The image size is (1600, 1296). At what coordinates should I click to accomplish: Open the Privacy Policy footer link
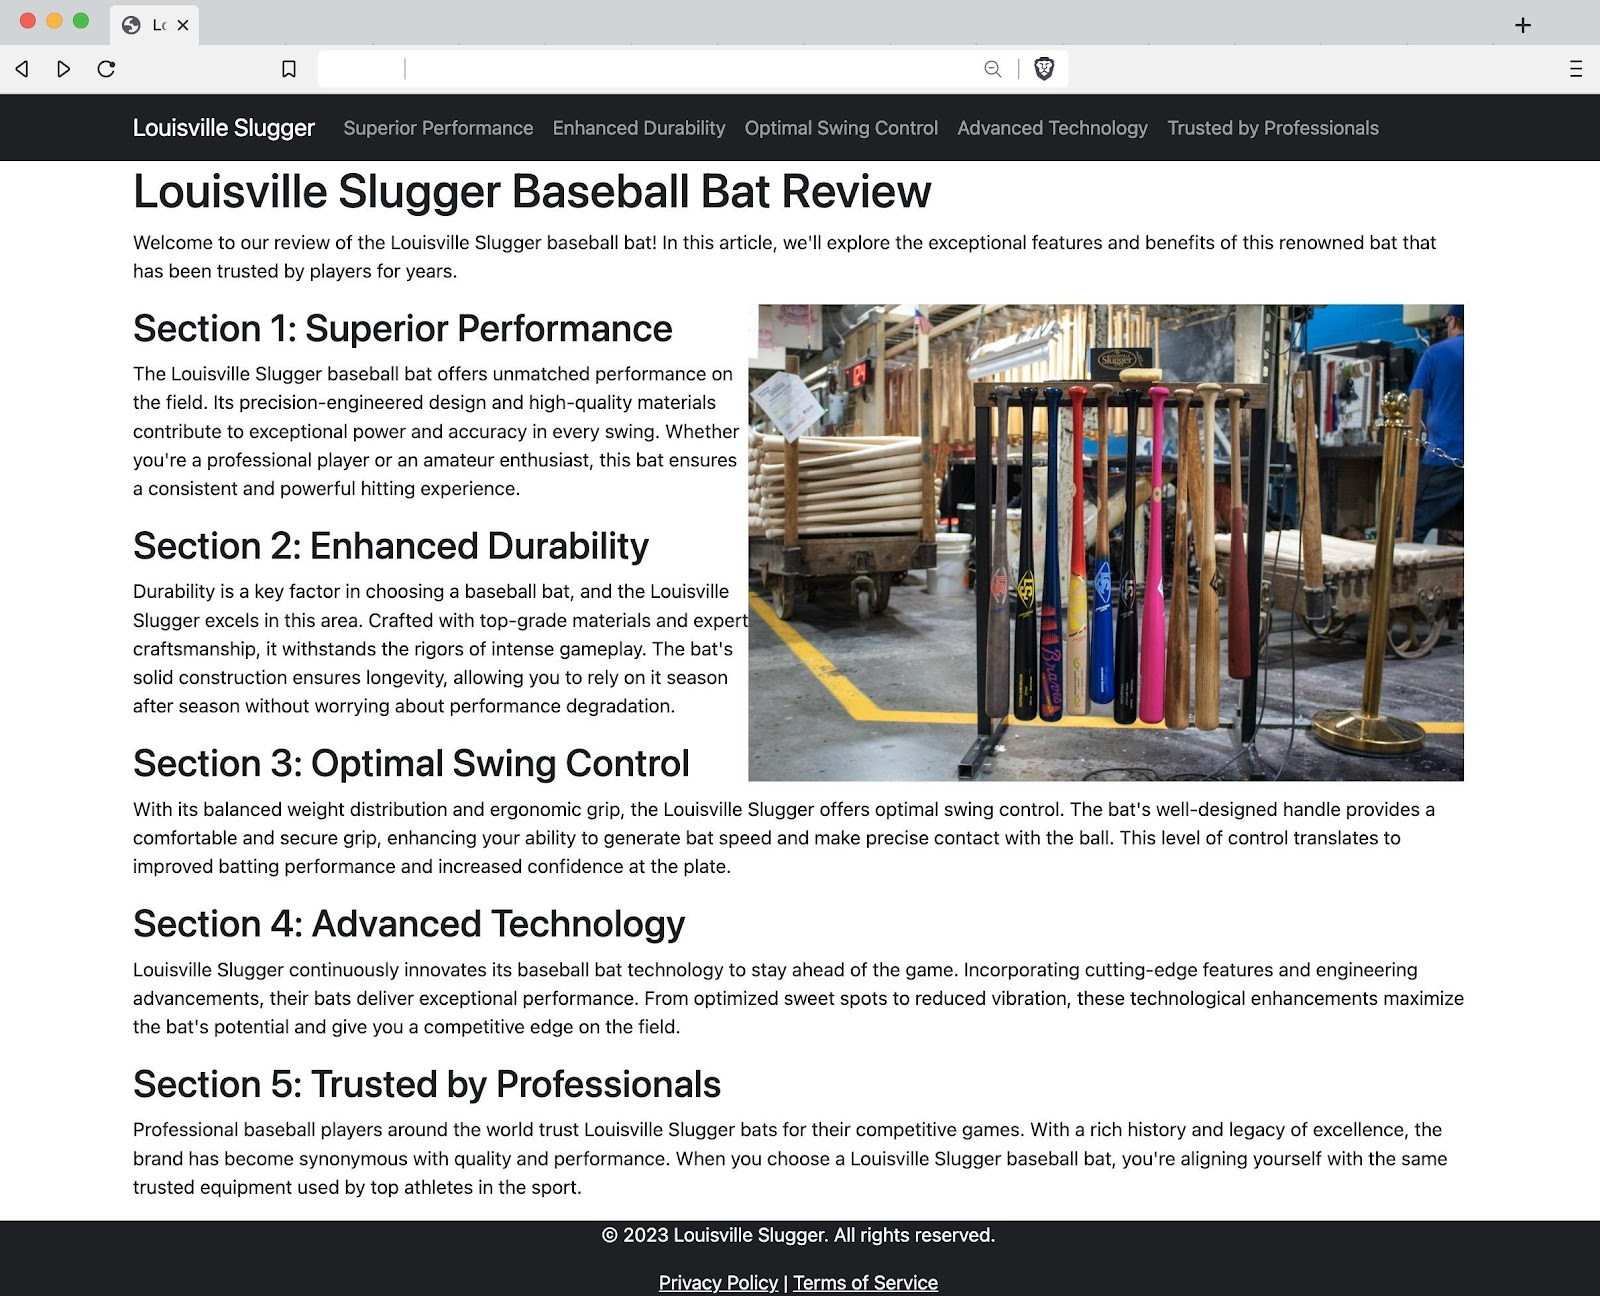pyautogui.click(x=718, y=1282)
